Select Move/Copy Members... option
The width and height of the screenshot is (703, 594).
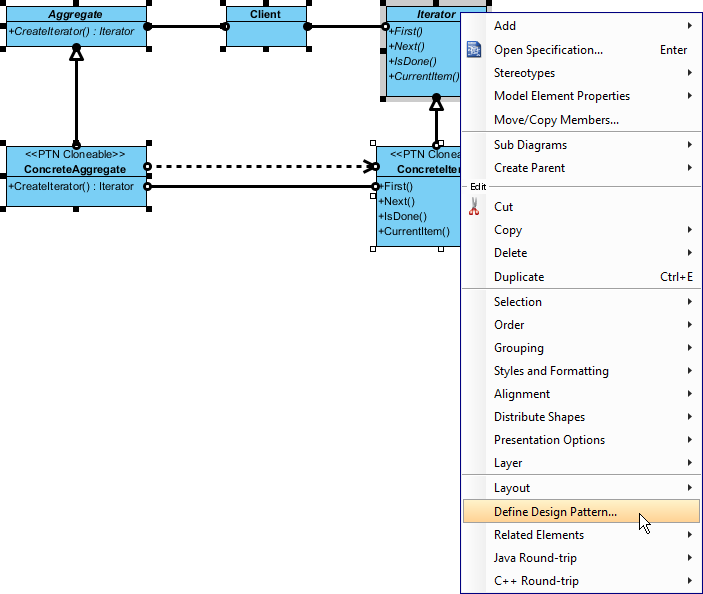click(581, 120)
